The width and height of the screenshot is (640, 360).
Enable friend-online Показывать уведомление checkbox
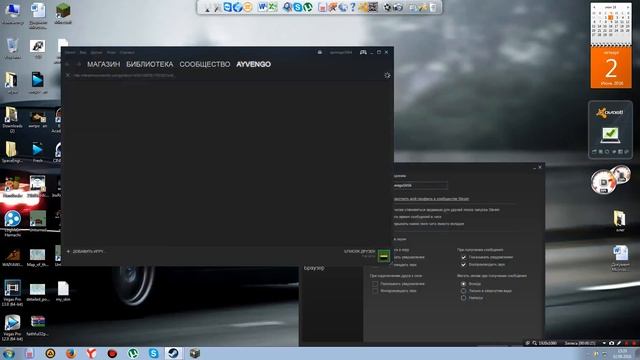(375, 284)
